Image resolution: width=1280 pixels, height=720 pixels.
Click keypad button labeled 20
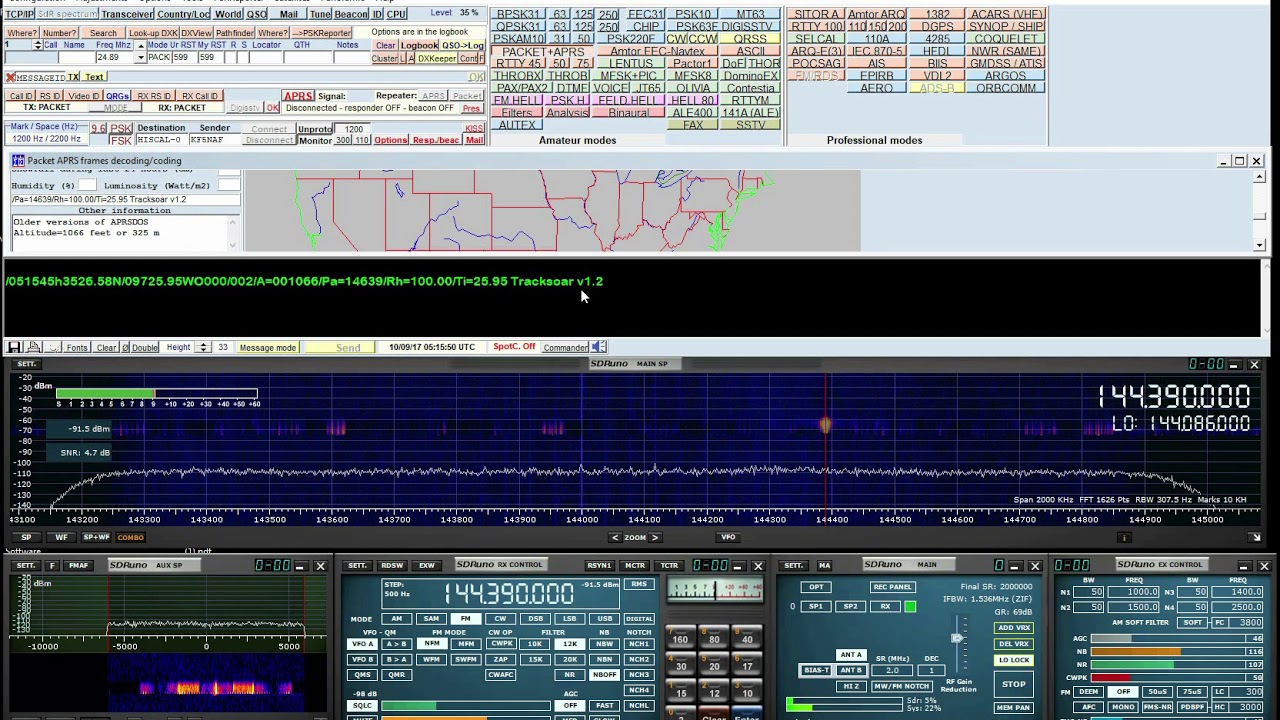click(714, 666)
